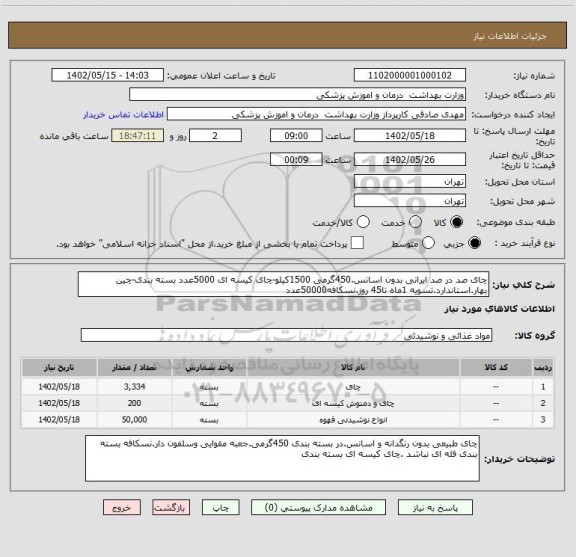Click چای و دمنوش کیسه ای row cell
Screen dimensions: 576x557
pyautogui.click(x=353, y=403)
